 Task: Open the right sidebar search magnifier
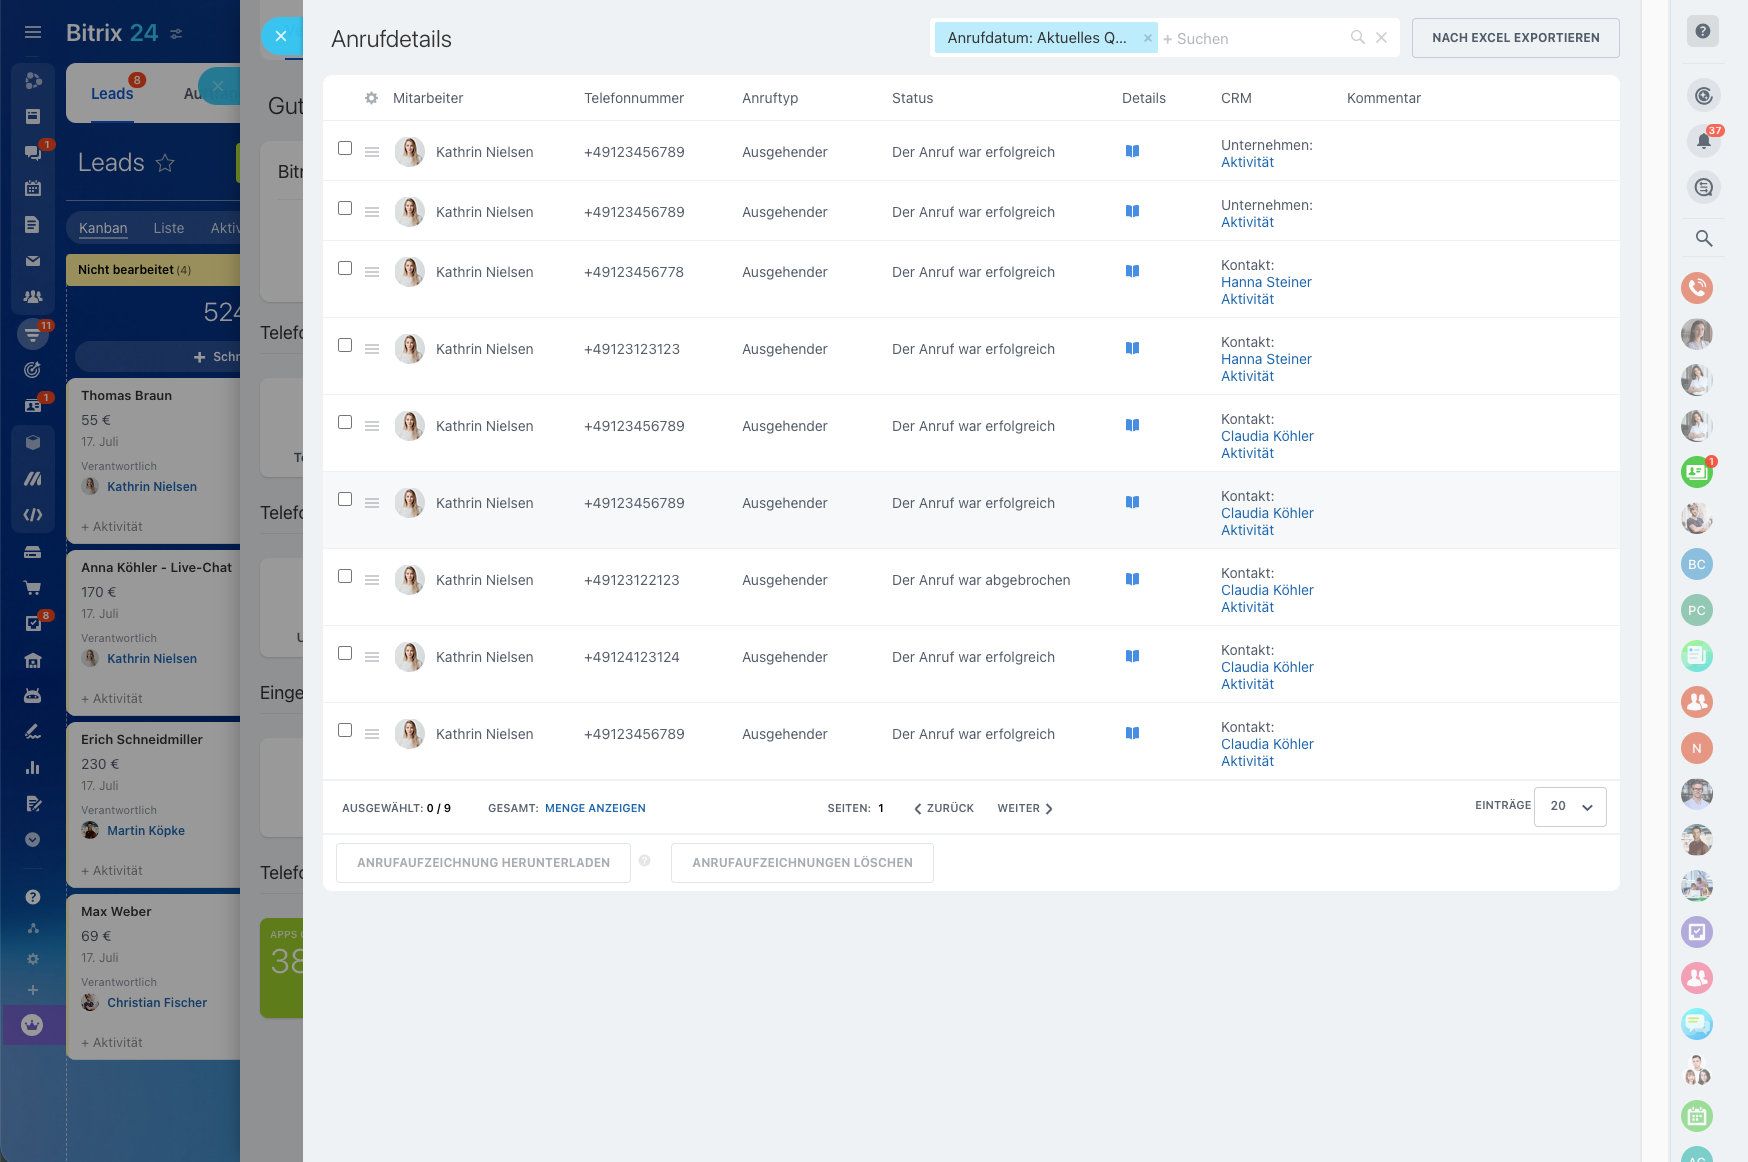1703,238
